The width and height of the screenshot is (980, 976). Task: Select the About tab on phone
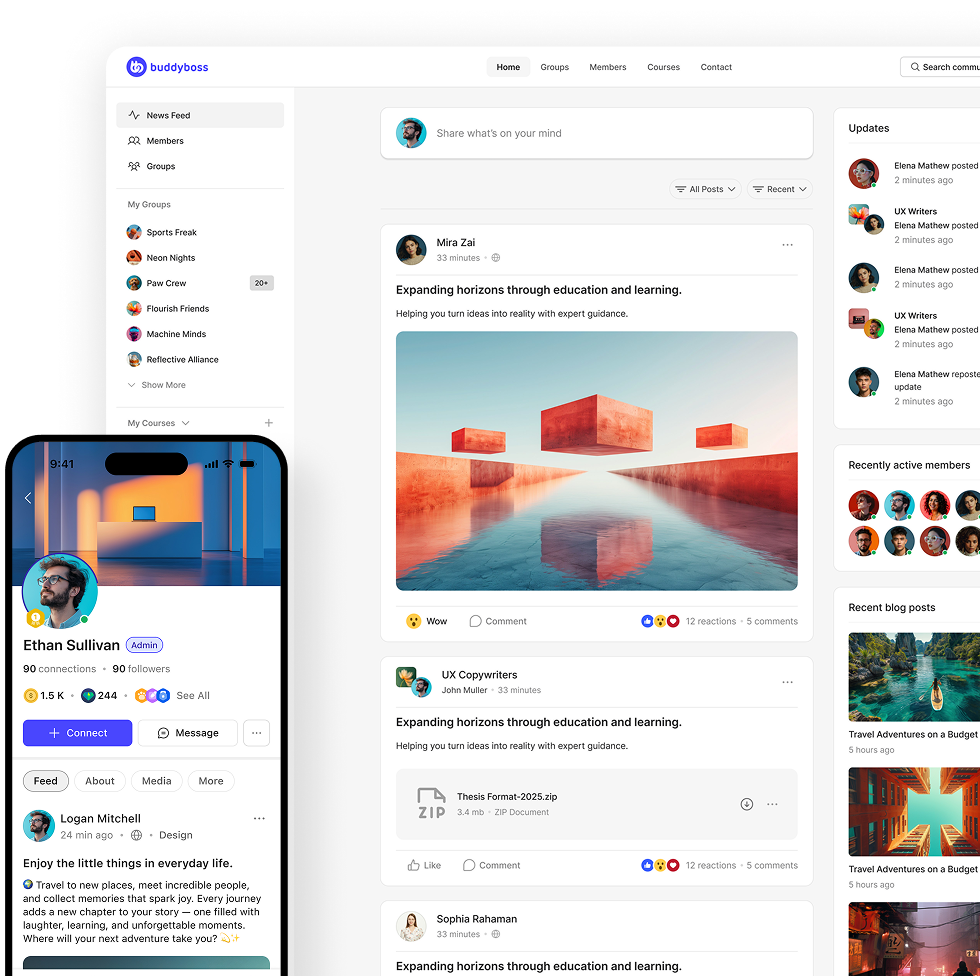[x=100, y=781]
